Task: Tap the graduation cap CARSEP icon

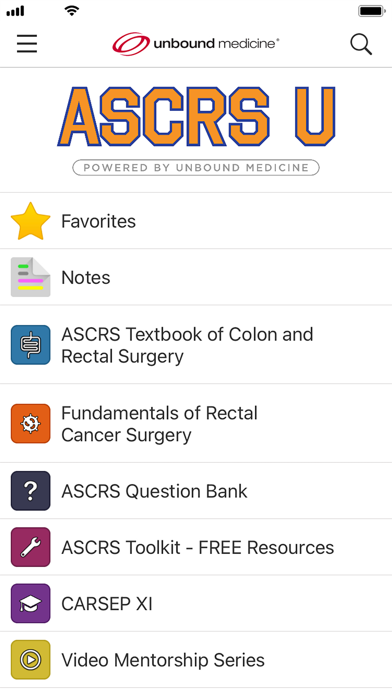Action: (x=31, y=603)
